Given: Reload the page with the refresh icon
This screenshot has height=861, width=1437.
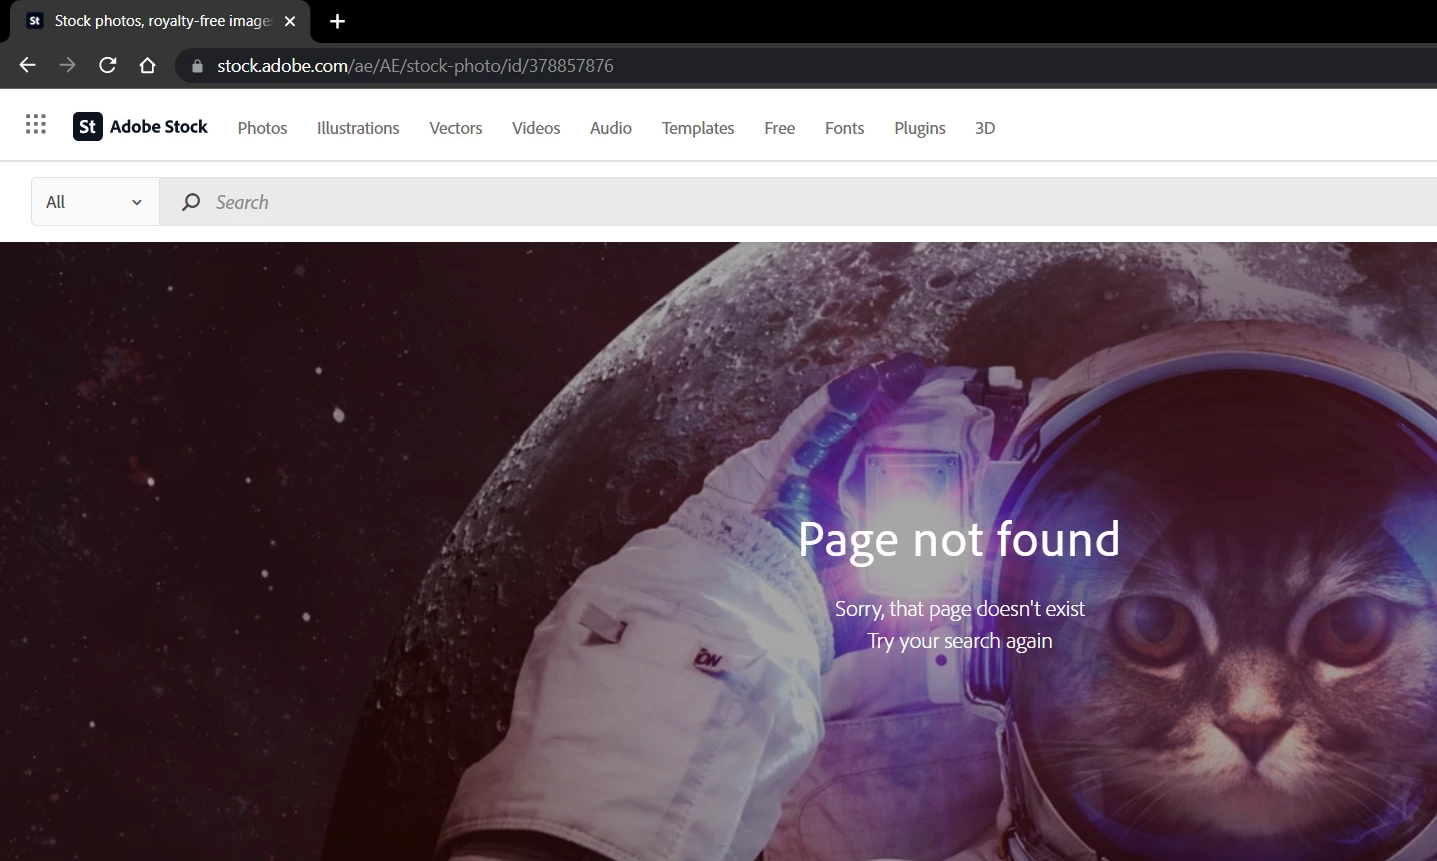Looking at the screenshot, I should click(x=108, y=65).
